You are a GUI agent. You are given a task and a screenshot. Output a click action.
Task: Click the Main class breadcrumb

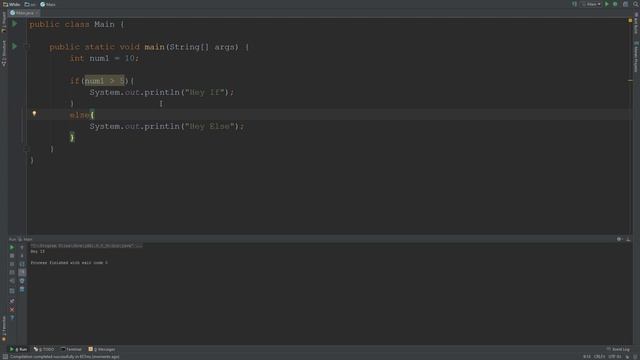coord(48,4)
